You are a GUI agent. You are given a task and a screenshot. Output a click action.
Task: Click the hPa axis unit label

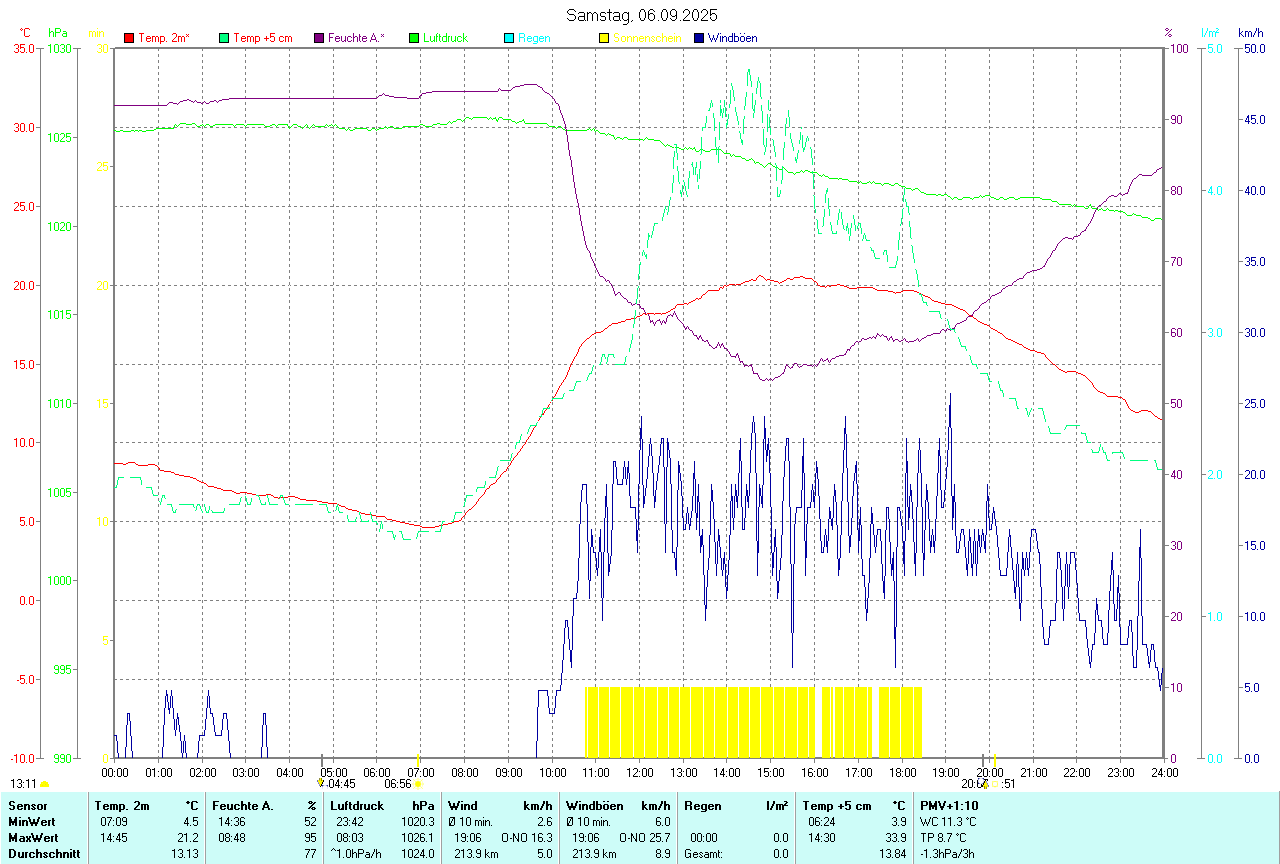pyautogui.click(x=58, y=33)
